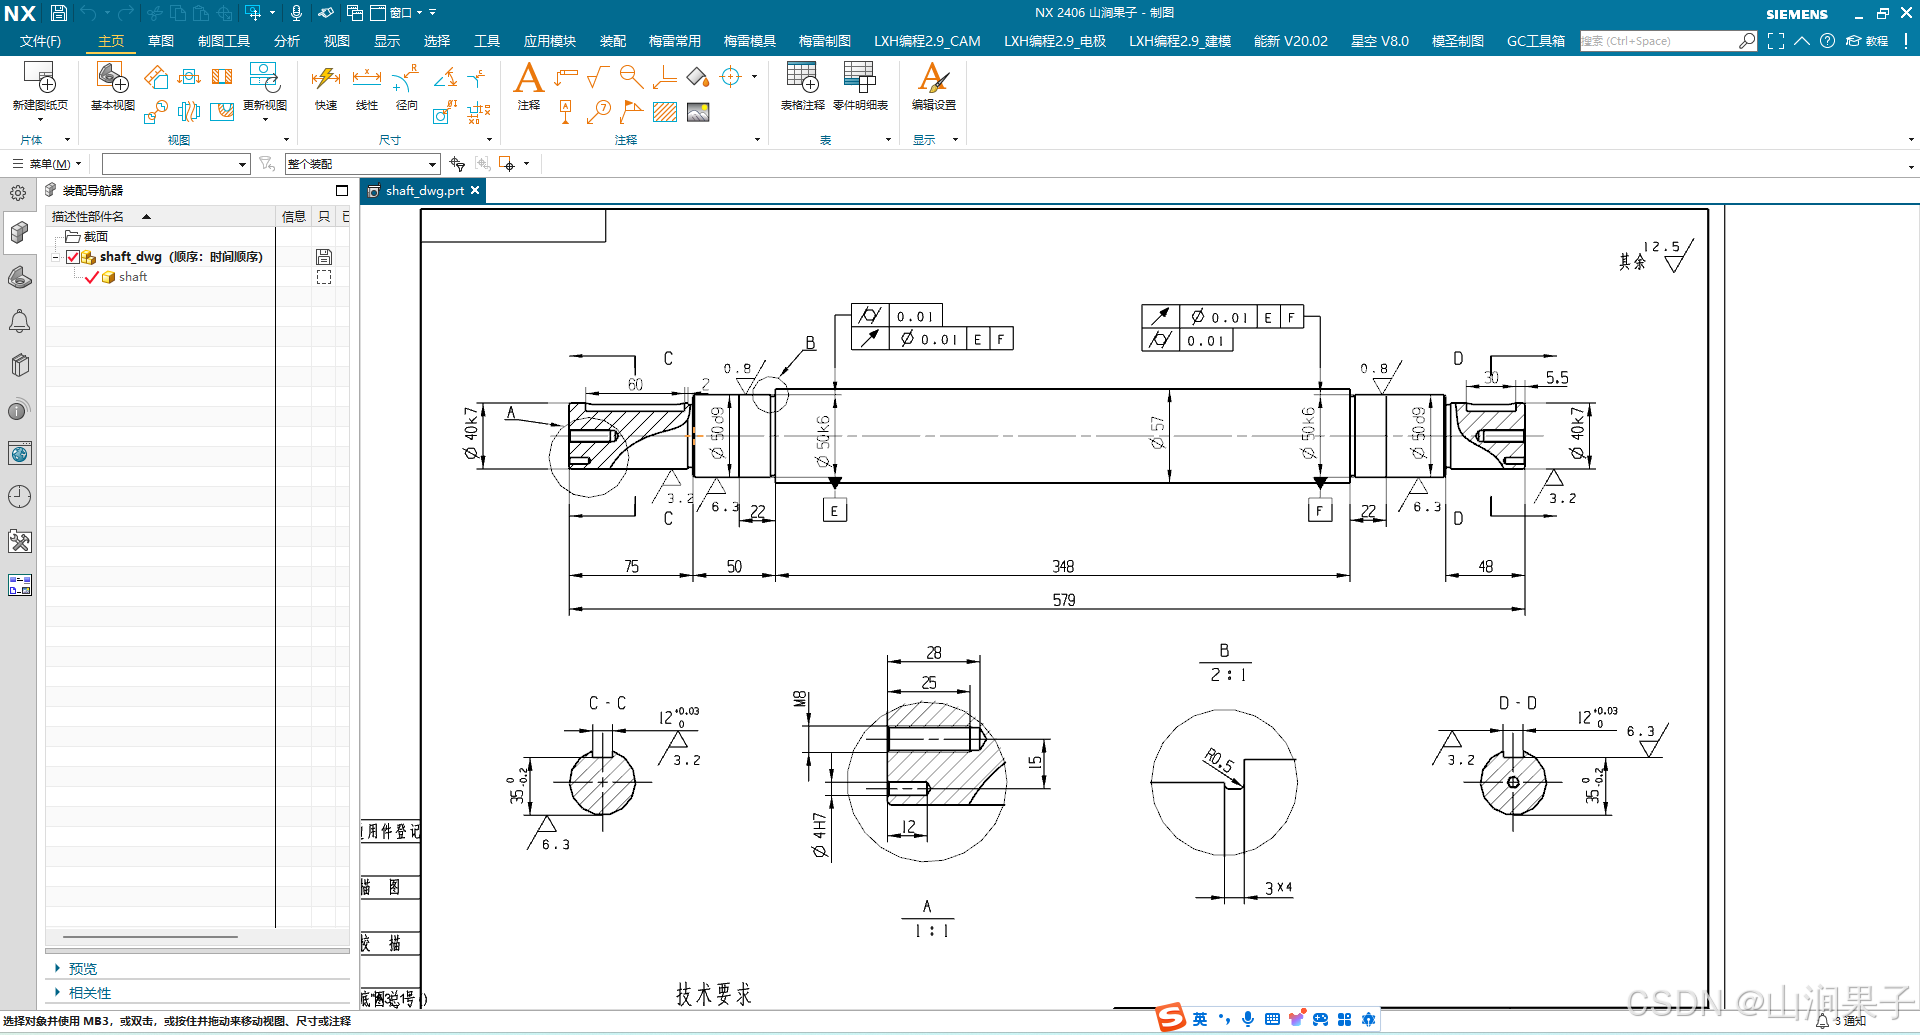Open the Menu (菜单) dropdown
1920x1035 pixels.
[47, 164]
